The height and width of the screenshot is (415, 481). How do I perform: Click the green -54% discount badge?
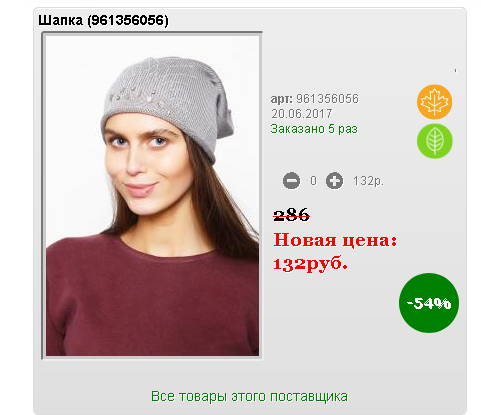point(429,303)
